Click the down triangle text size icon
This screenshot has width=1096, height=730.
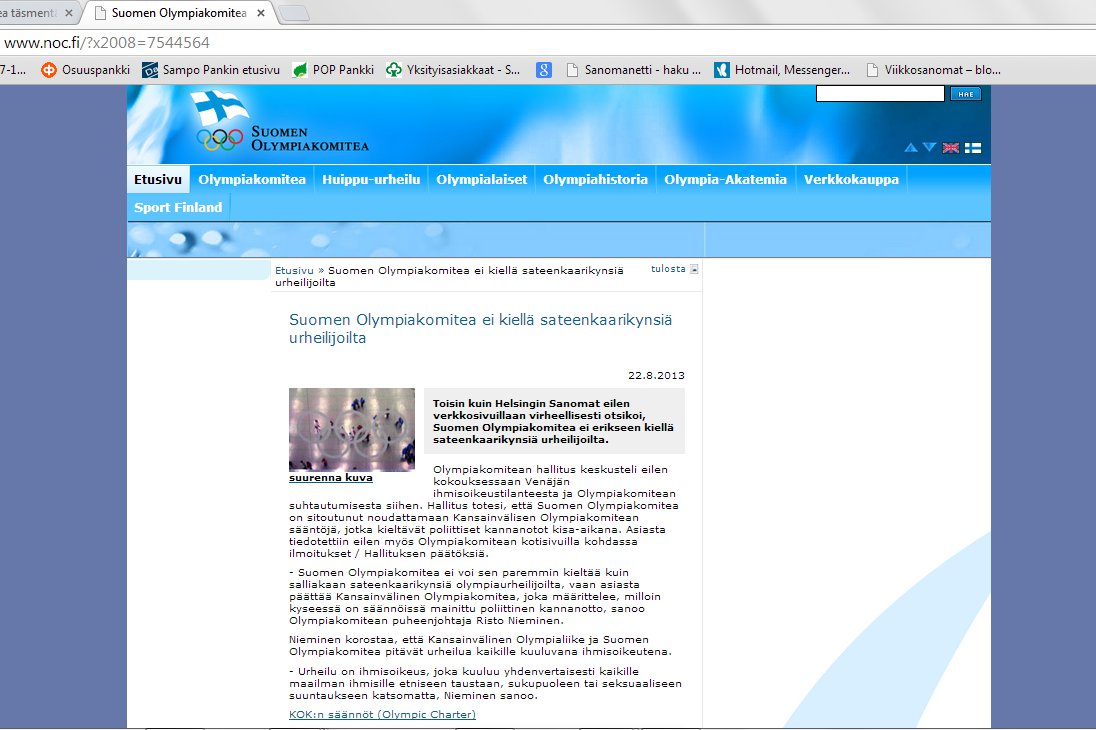click(930, 148)
